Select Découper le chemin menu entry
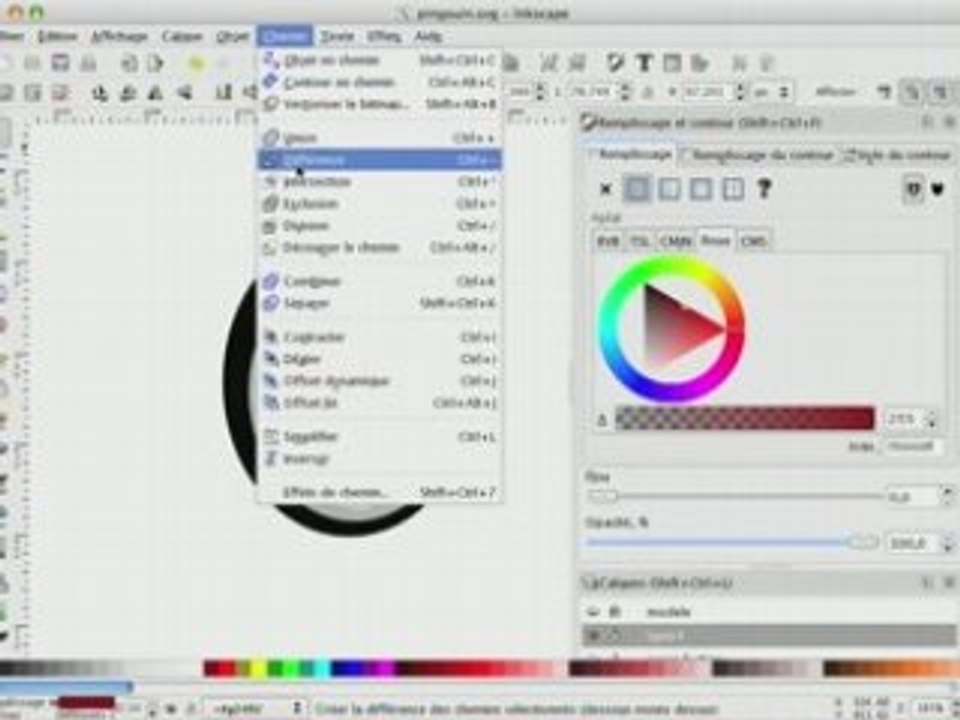960x720 pixels. (380, 248)
